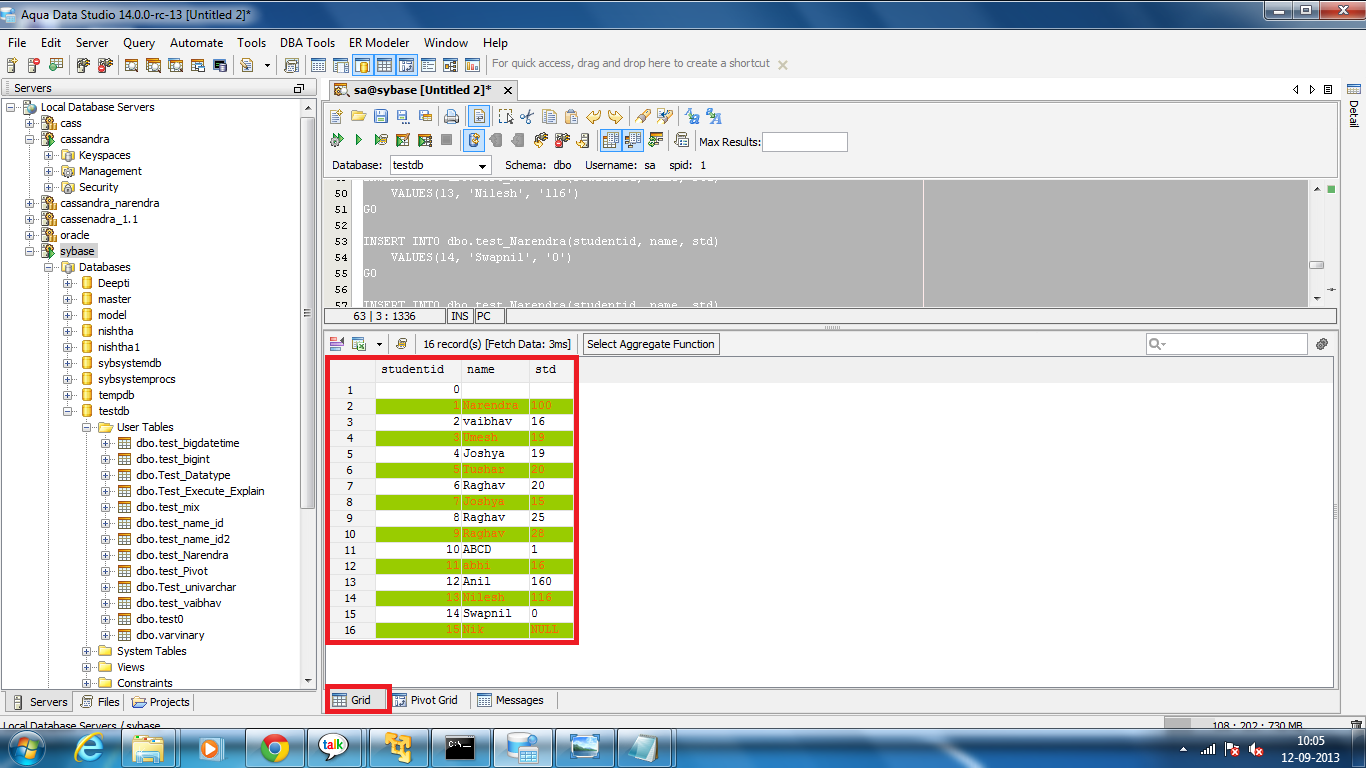Click the SQL editor vertical scrollbar

coord(1316,264)
